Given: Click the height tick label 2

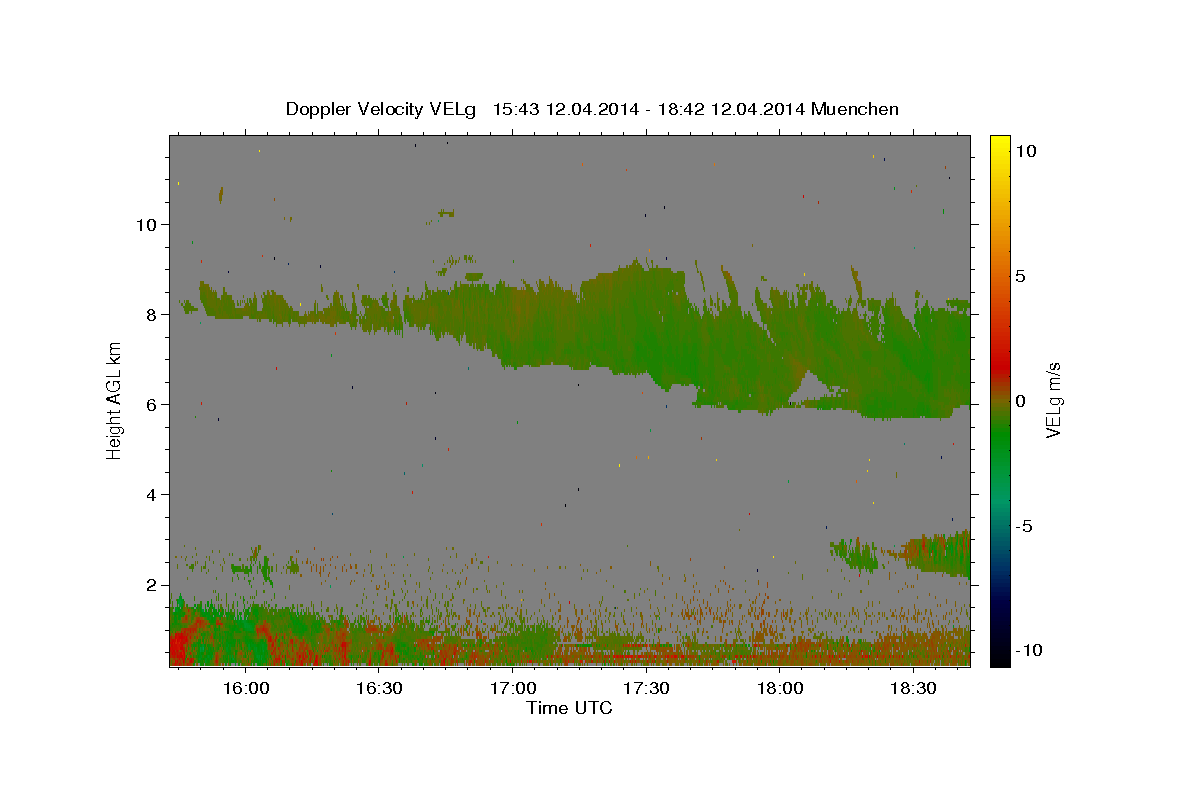Looking at the screenshot, I should click(x=152, y=585).
